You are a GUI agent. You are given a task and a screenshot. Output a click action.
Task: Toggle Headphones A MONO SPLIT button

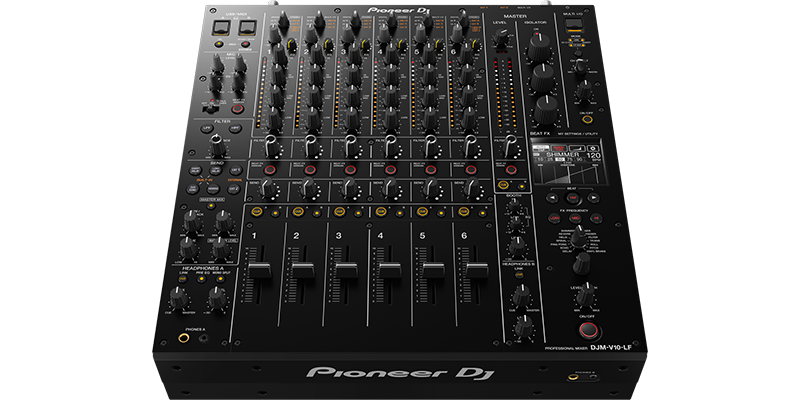(x=221, y=279)
